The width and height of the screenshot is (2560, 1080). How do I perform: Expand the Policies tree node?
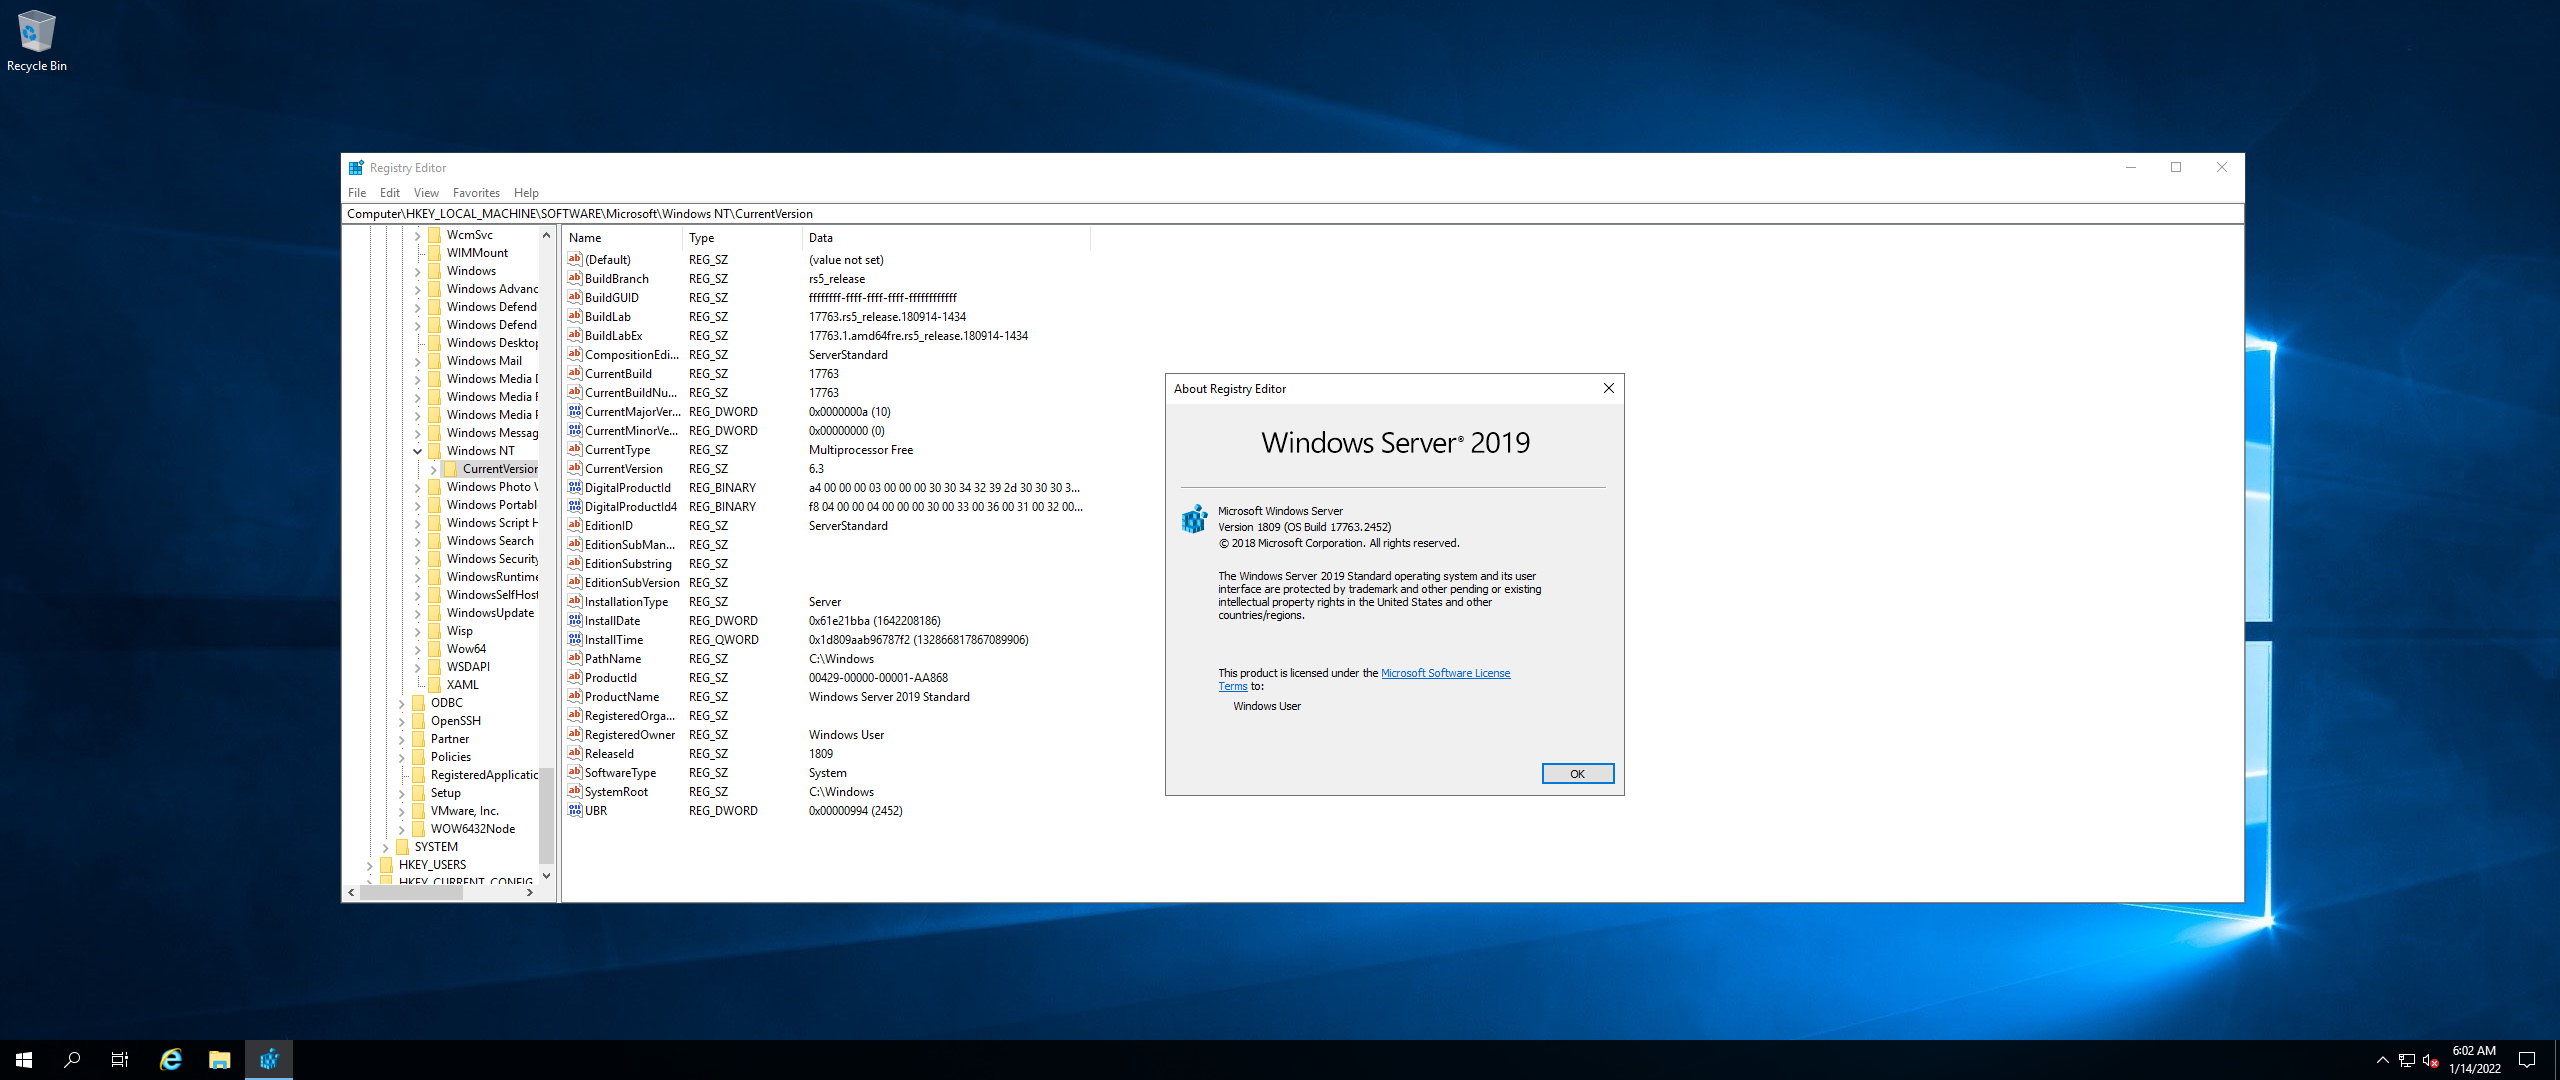(402, 757)
